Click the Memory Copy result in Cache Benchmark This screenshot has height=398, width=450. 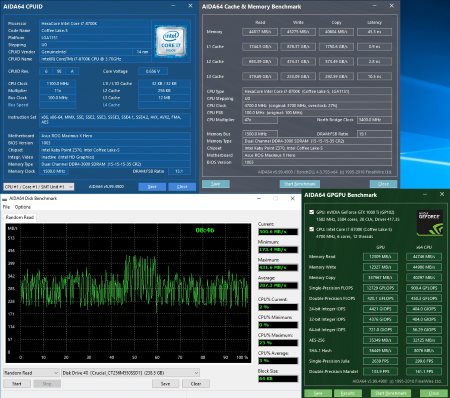pyautogui.click(x=336, y=32)
